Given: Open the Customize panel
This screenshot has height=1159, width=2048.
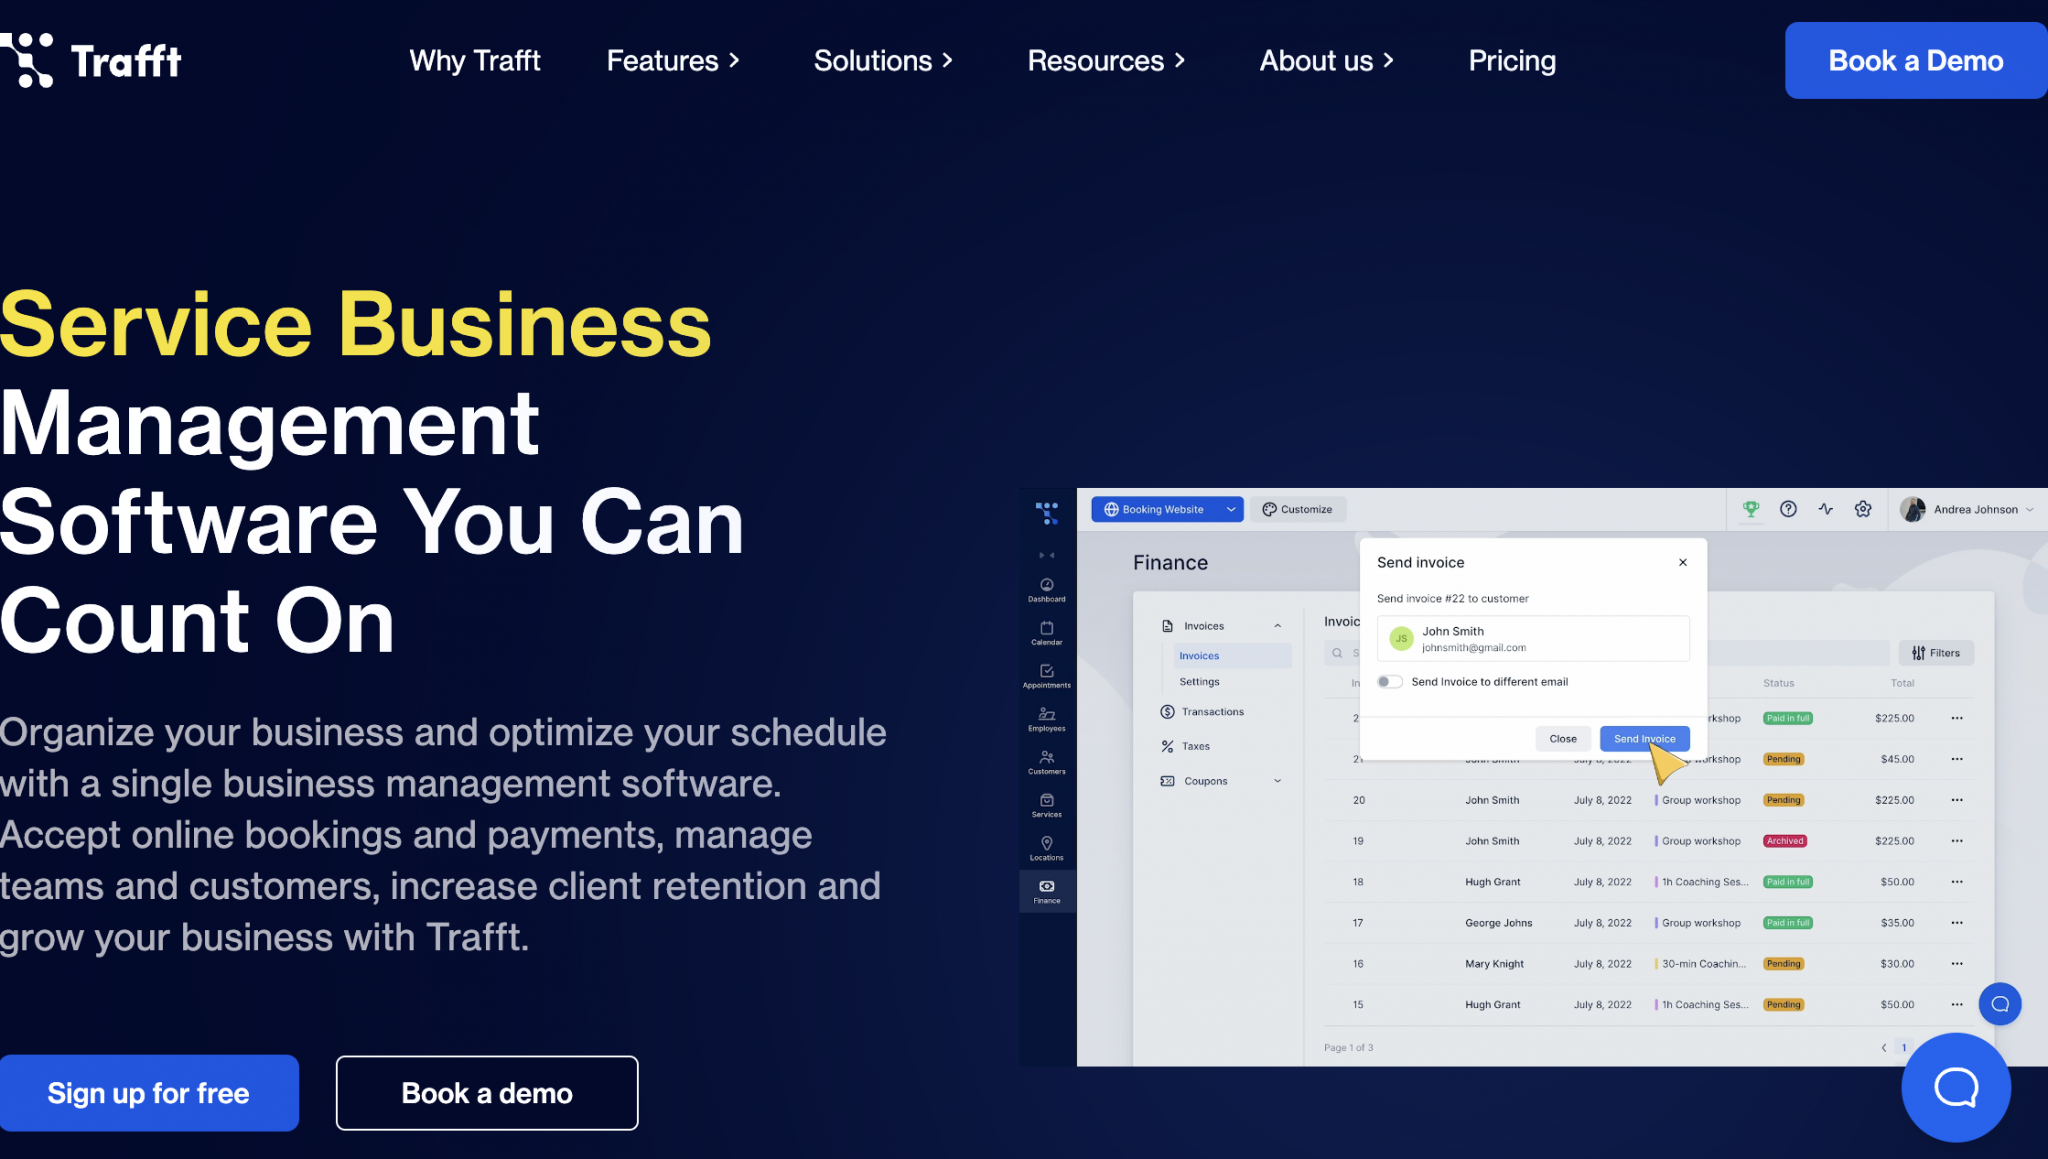Looking at the screenshot, I should click(1297, 509).
